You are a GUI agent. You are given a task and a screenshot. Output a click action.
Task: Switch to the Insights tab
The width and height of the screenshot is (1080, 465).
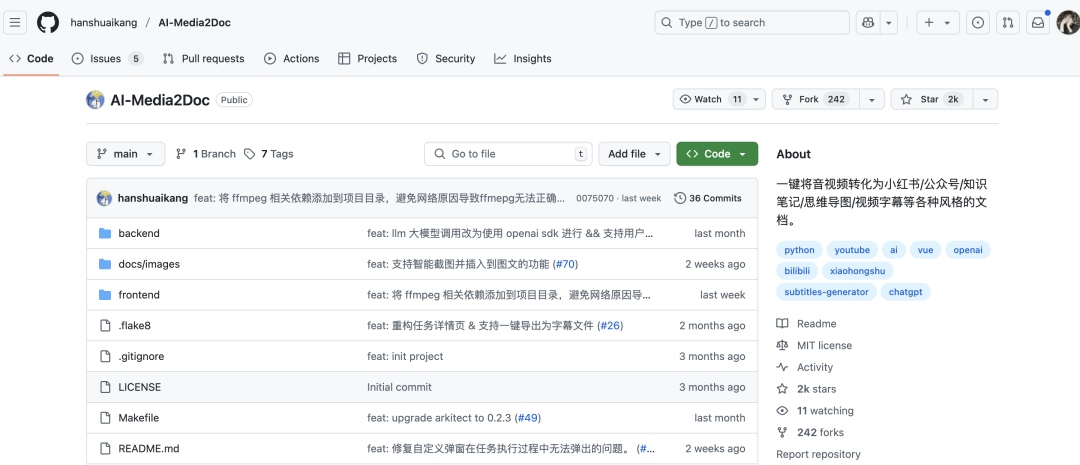pos(523,59)
